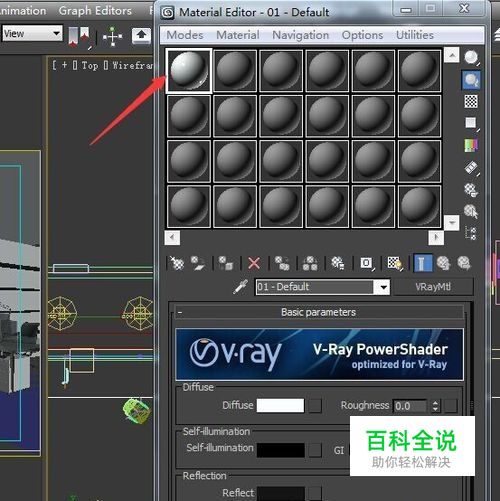
Task: Click Self-illumination map slot button
Action: click(x=315, y=450)
